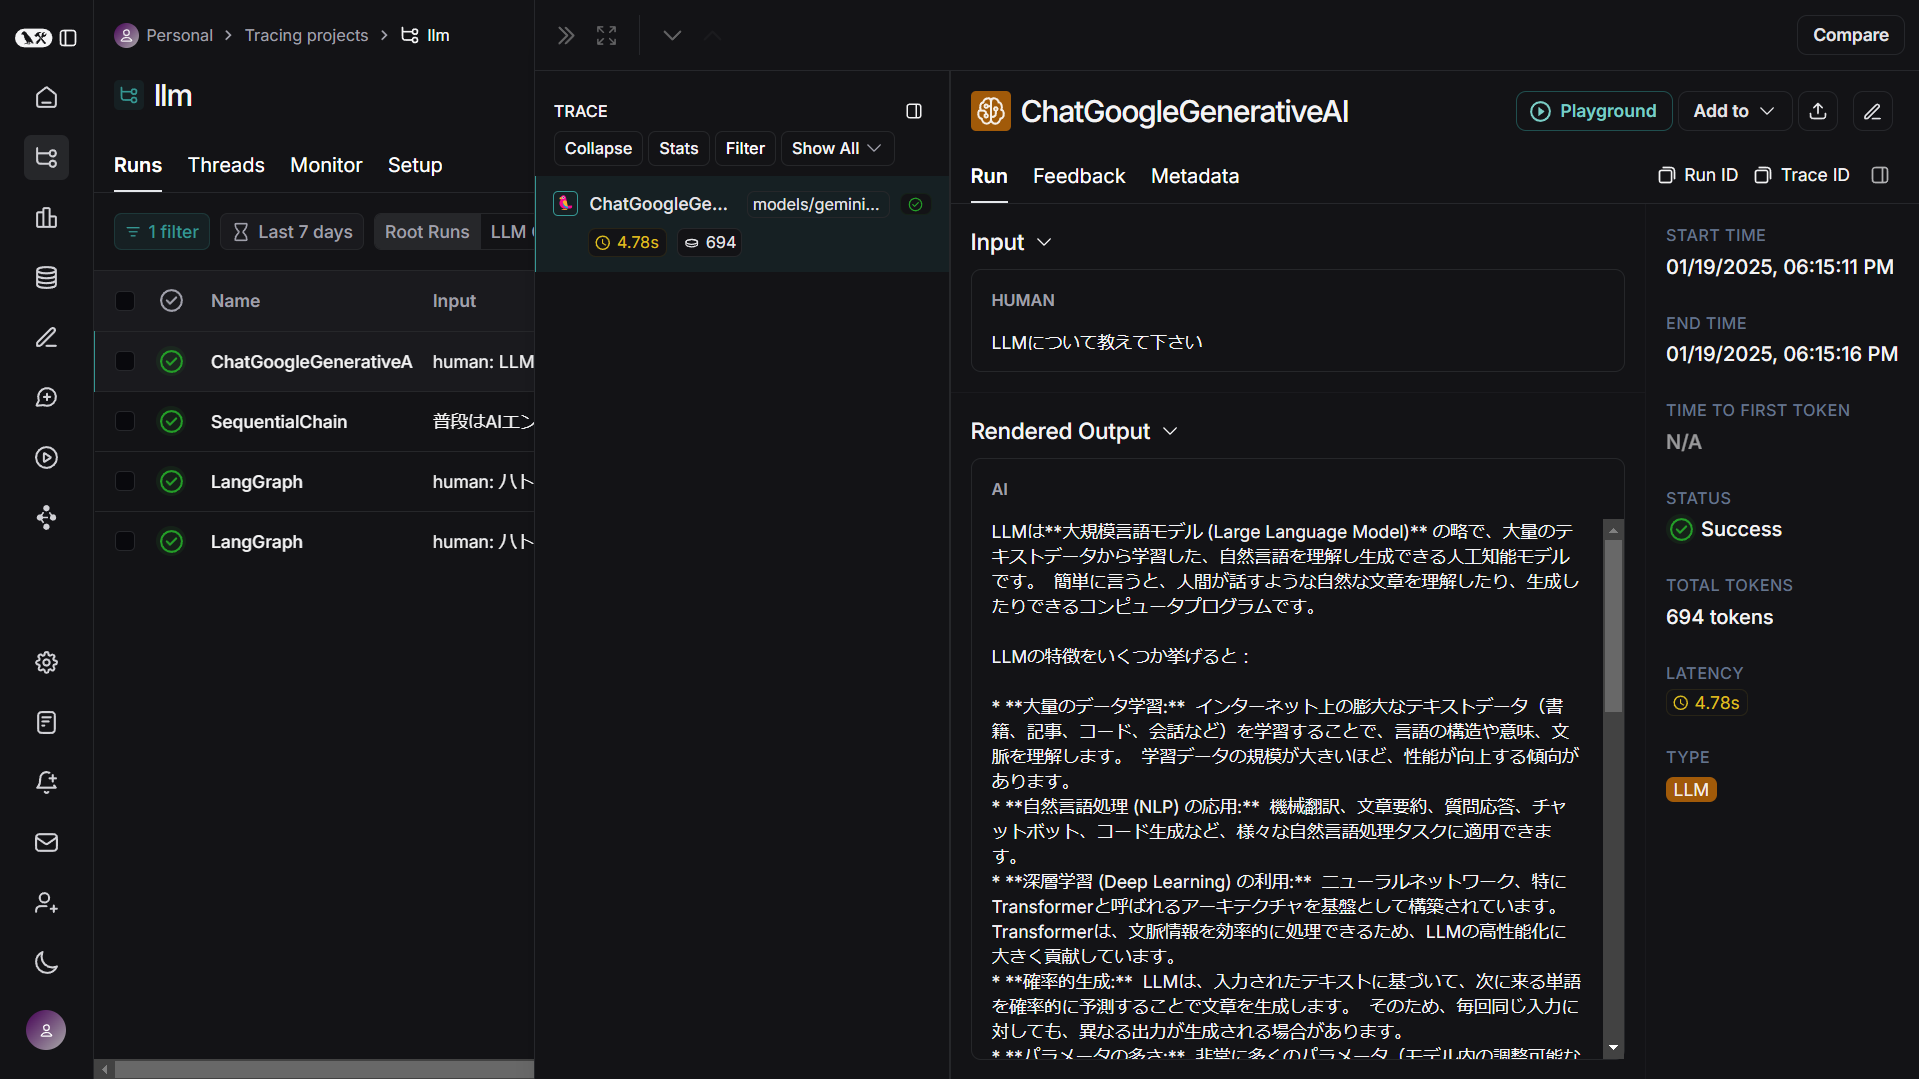Open the Show All dropdown
The image size is (1919, 1079).
pyautogui.click(x=836, y=148)
